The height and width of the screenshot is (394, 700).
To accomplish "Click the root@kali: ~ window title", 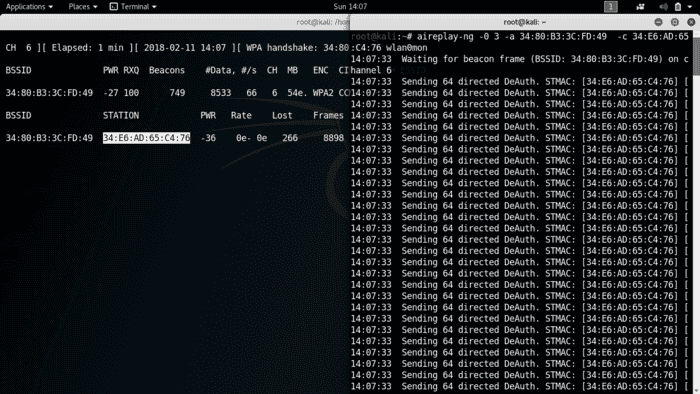I will (x=525, y=22).
